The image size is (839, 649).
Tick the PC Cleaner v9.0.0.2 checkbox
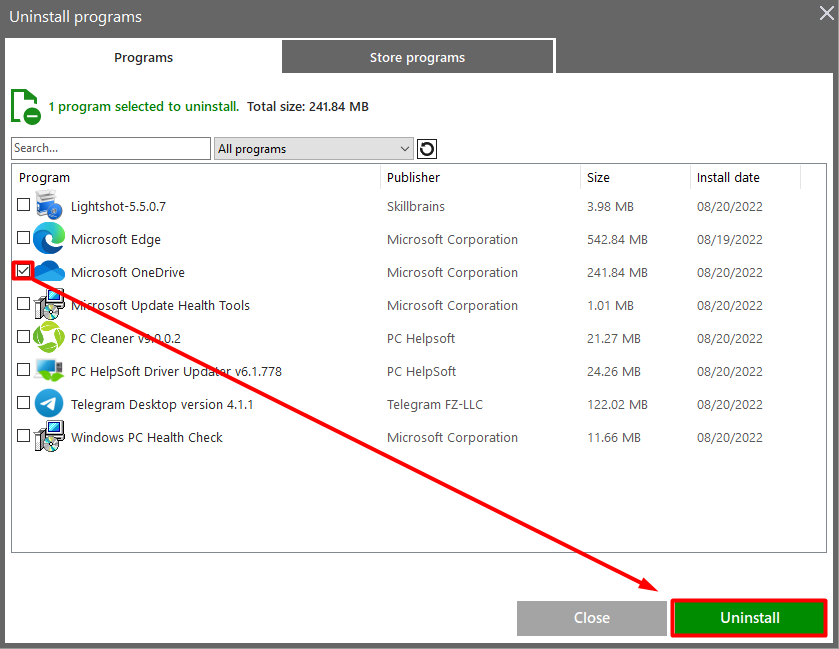point(23,337)
